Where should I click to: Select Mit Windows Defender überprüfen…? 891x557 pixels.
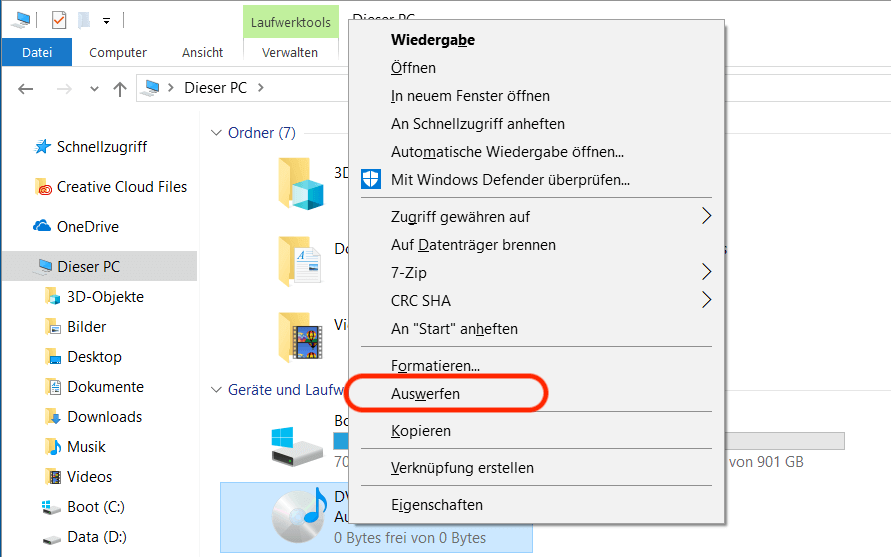tap(536, 180)
